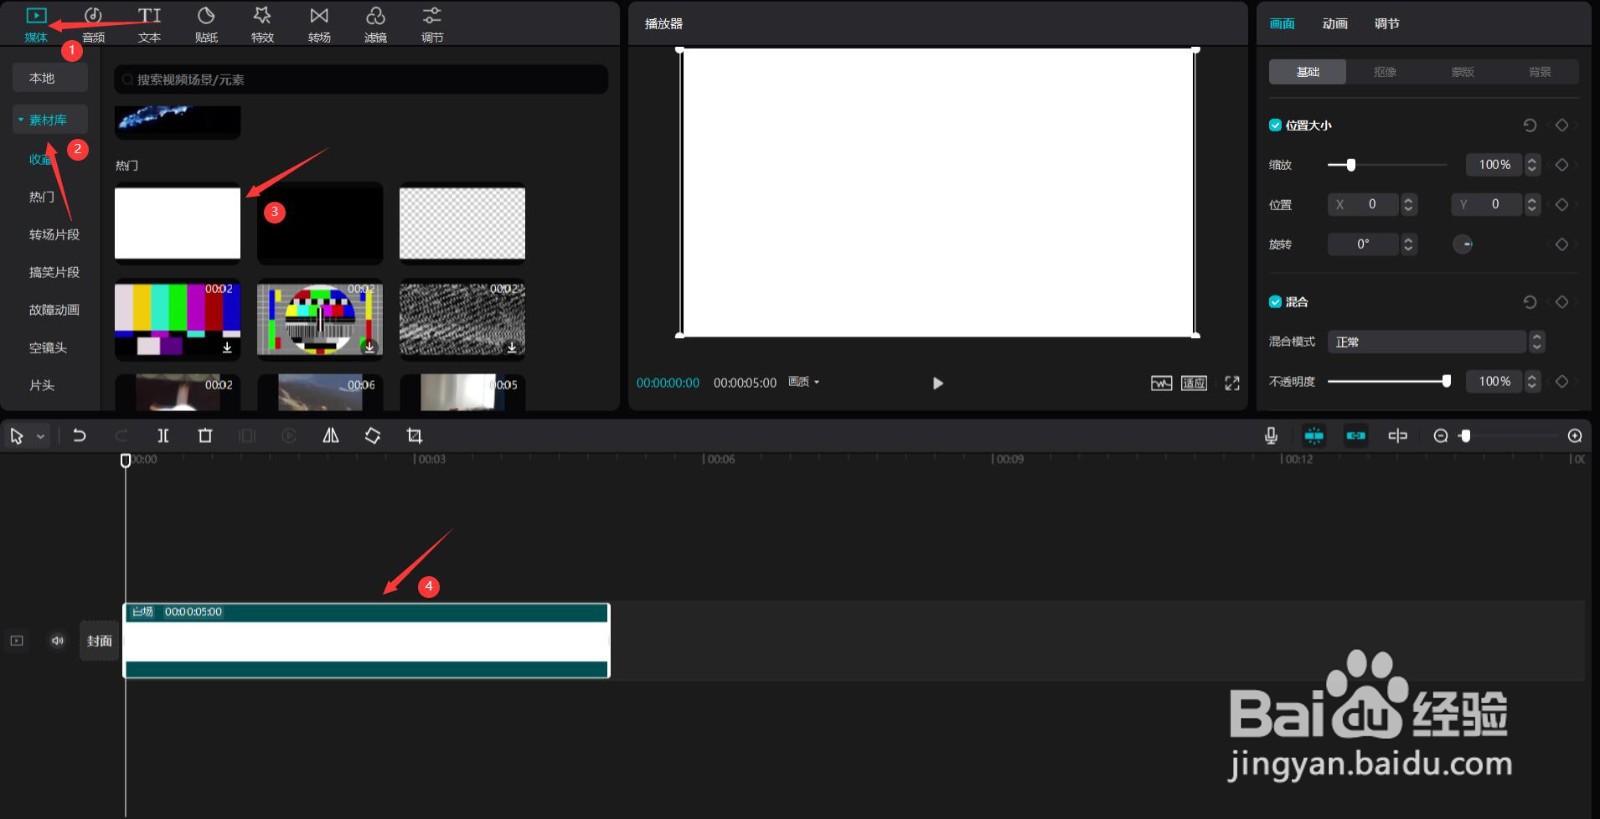
Task: Click the 缩放 100% value field
Action: [x=1494, y=165]
